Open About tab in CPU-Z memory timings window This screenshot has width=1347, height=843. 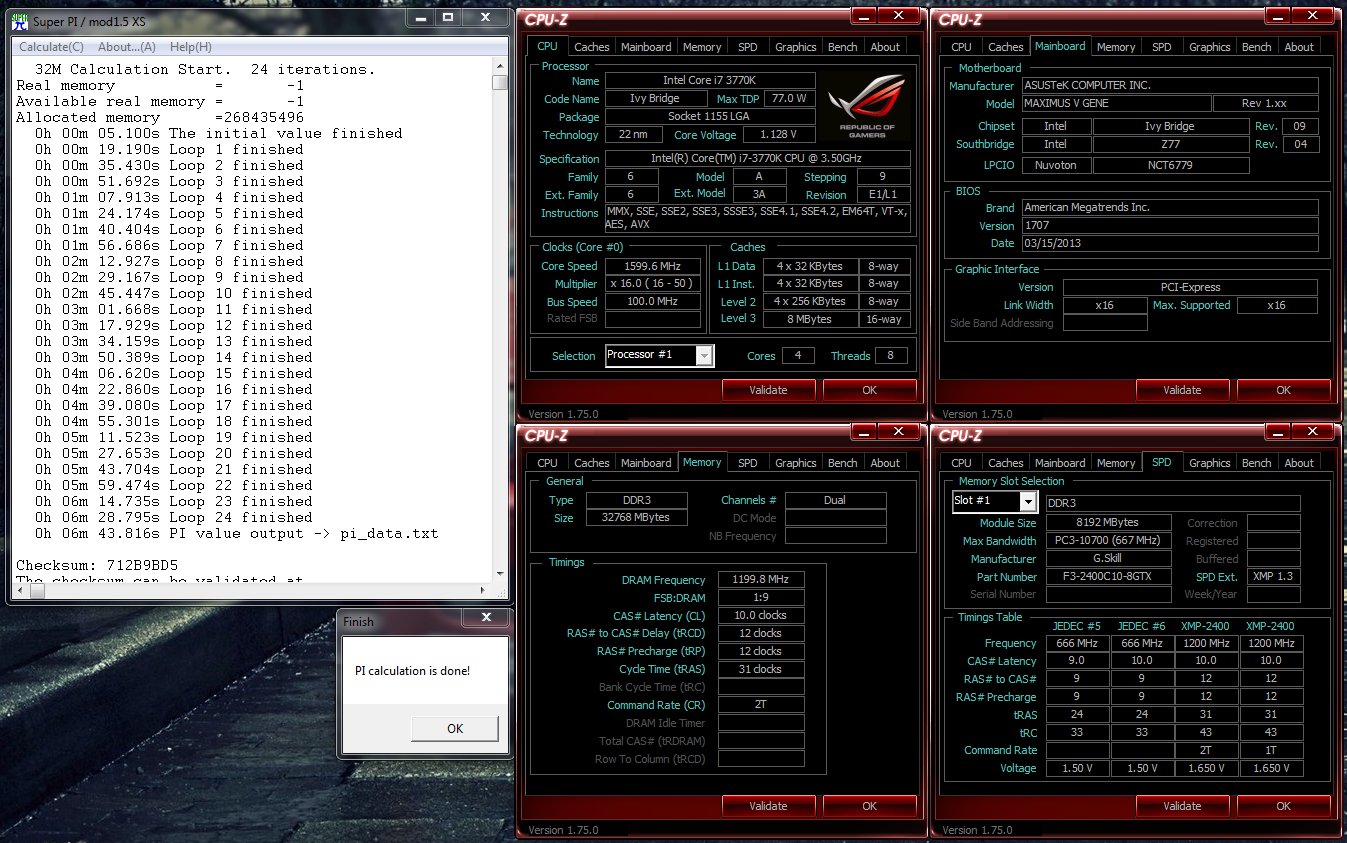tap(885, 463)
